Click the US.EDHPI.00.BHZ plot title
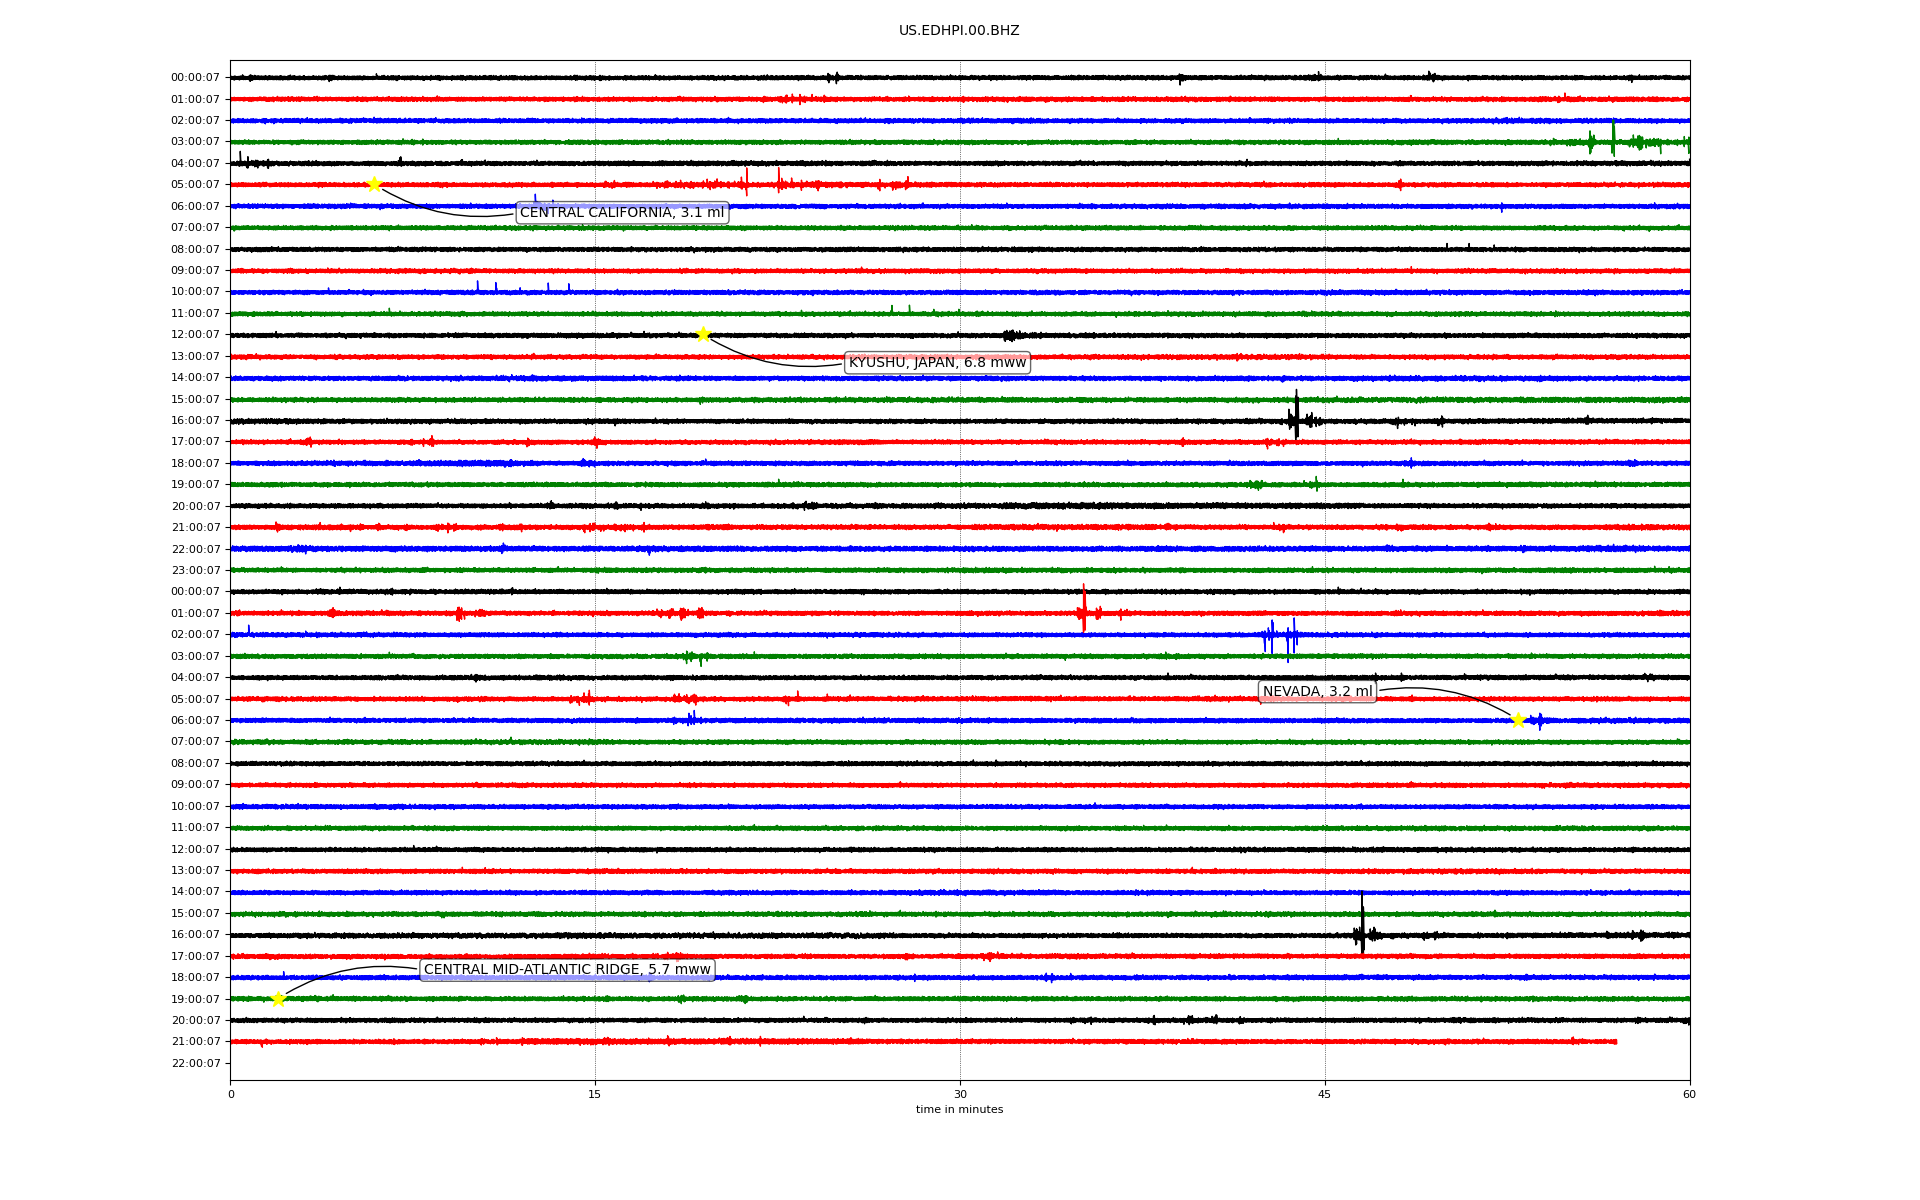1920x1200 pixels. click(x=959, y=31)
